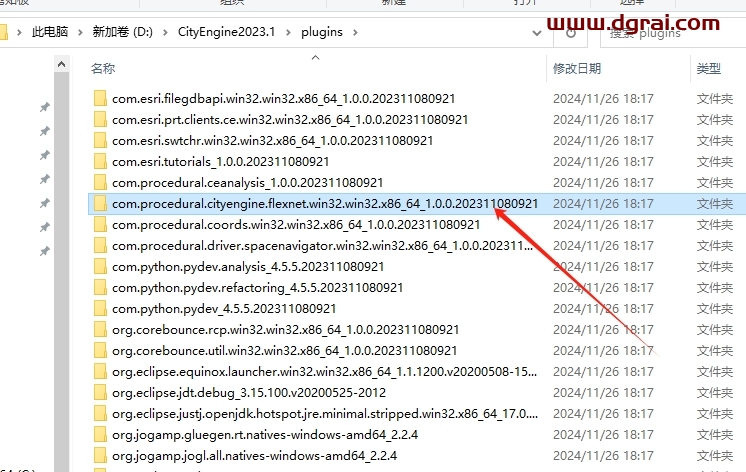
Task: Open folder icon of com.esri.filegdbapi.win32.win32.x86_64 row
Action: (100, 98)
